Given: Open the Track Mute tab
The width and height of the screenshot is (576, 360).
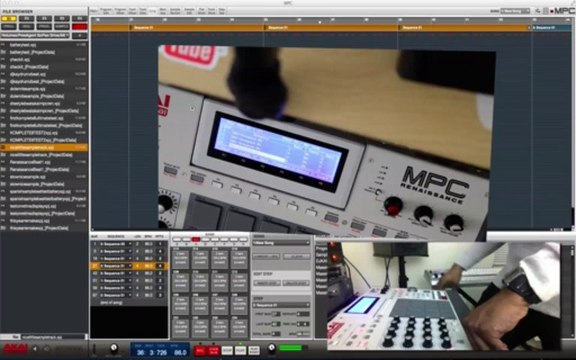Looking at the screenshot, I should (x=212, y=11).
